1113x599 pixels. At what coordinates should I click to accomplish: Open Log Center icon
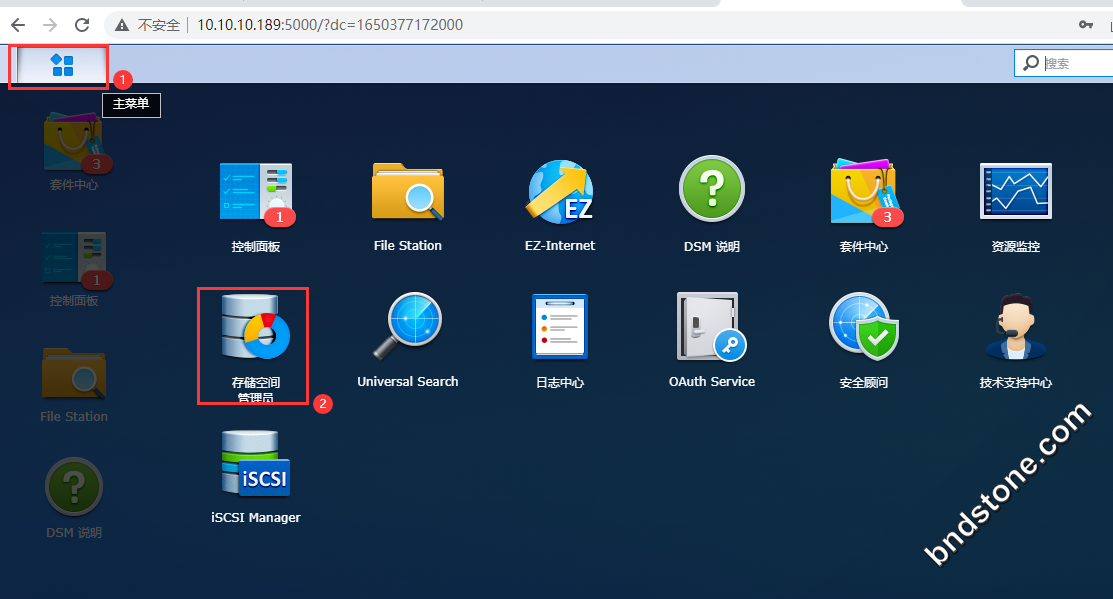point(560,327)
